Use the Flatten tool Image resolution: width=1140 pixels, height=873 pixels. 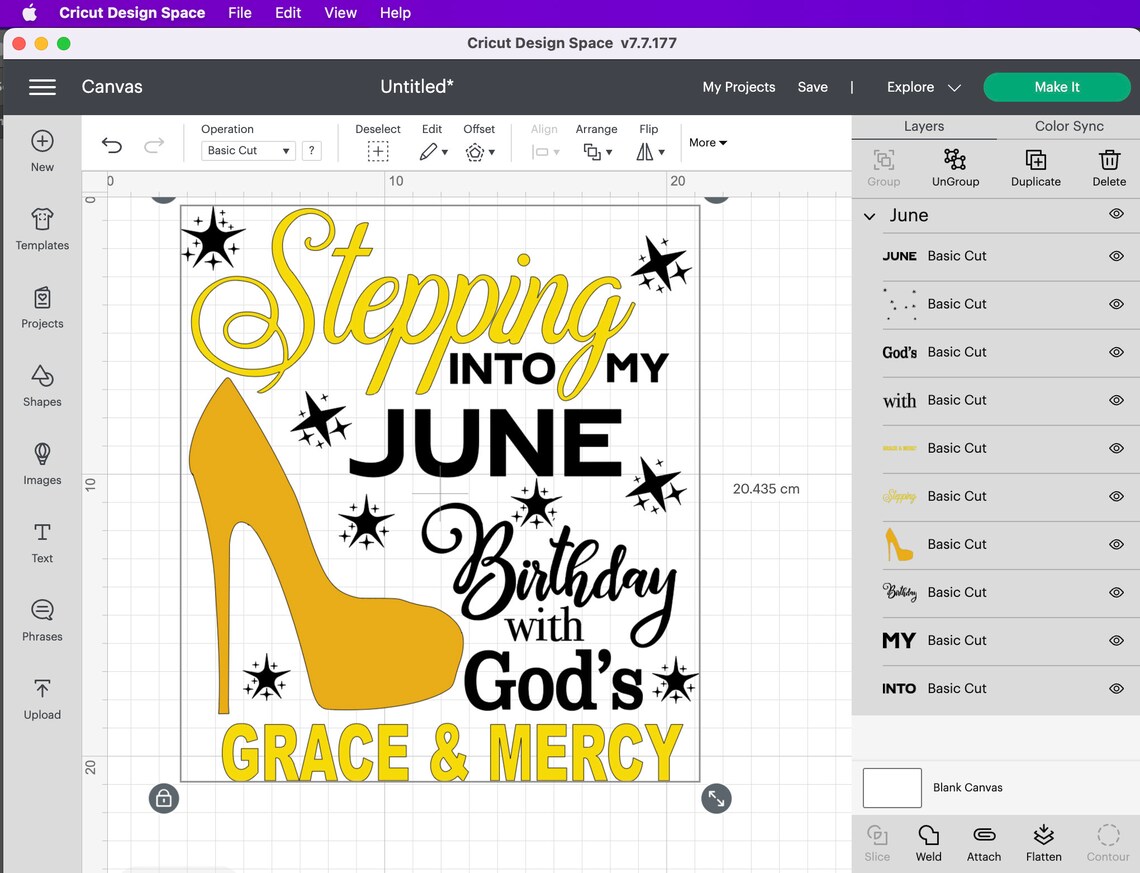pos(1043,842)
